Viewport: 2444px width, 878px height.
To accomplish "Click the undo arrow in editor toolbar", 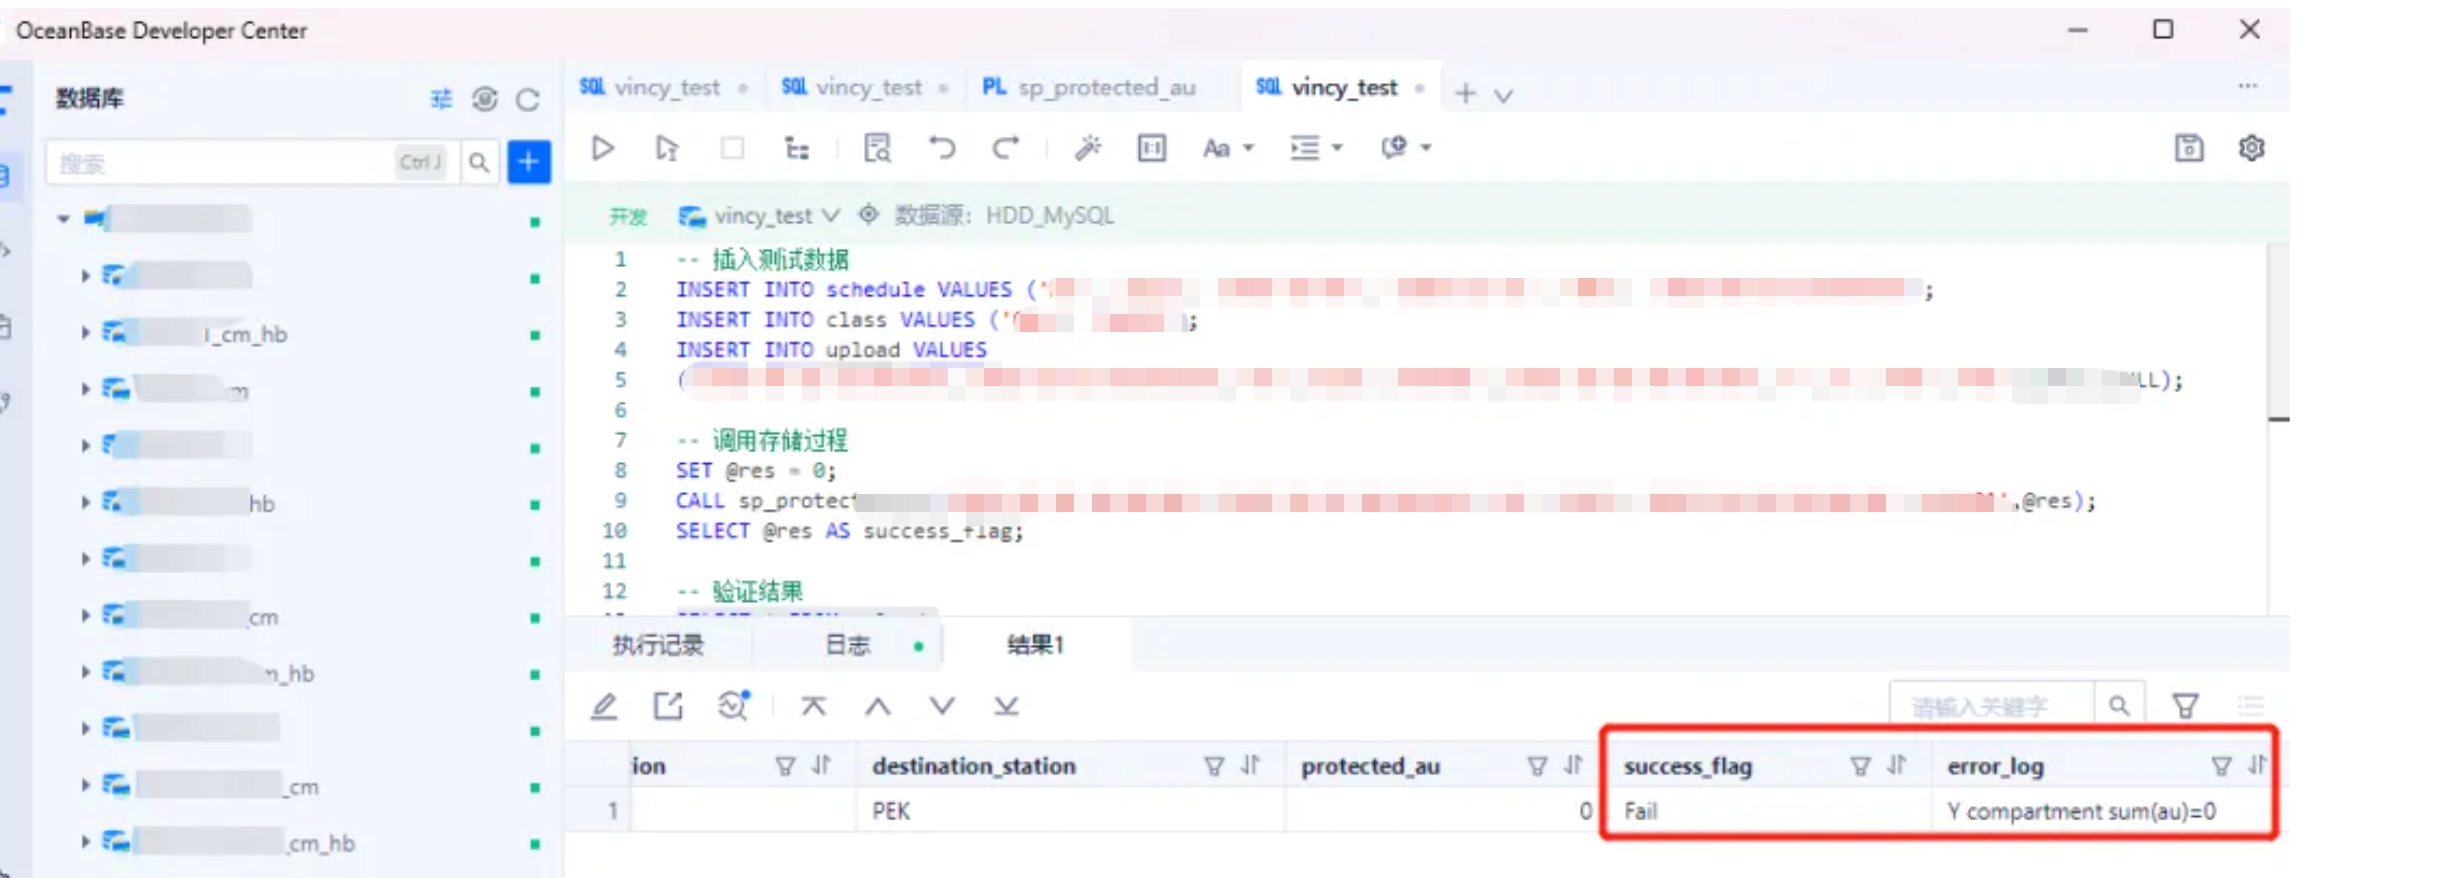I will coord(941,149).
